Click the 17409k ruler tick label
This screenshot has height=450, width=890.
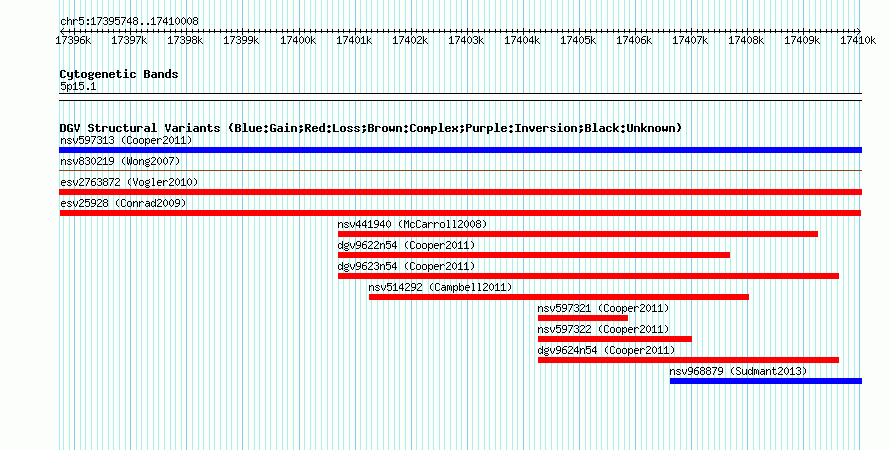coord(803,40)
